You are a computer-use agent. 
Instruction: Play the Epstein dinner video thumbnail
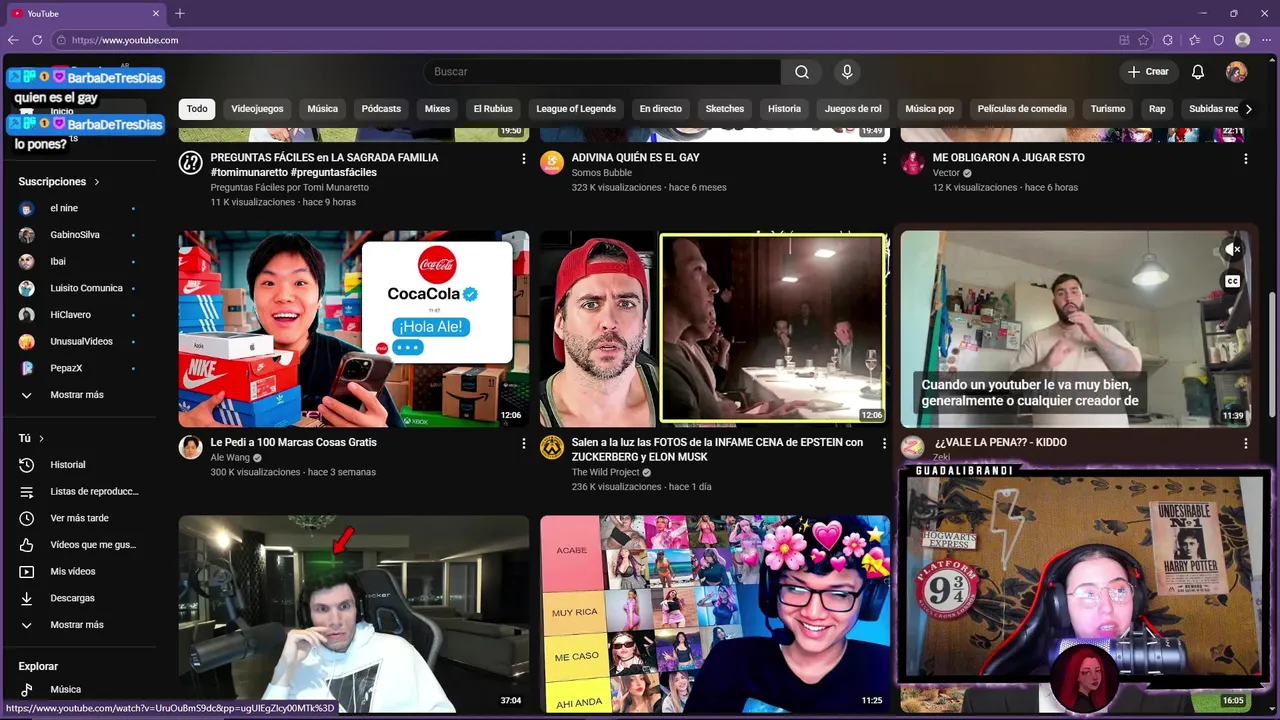(x=715, y=329)
